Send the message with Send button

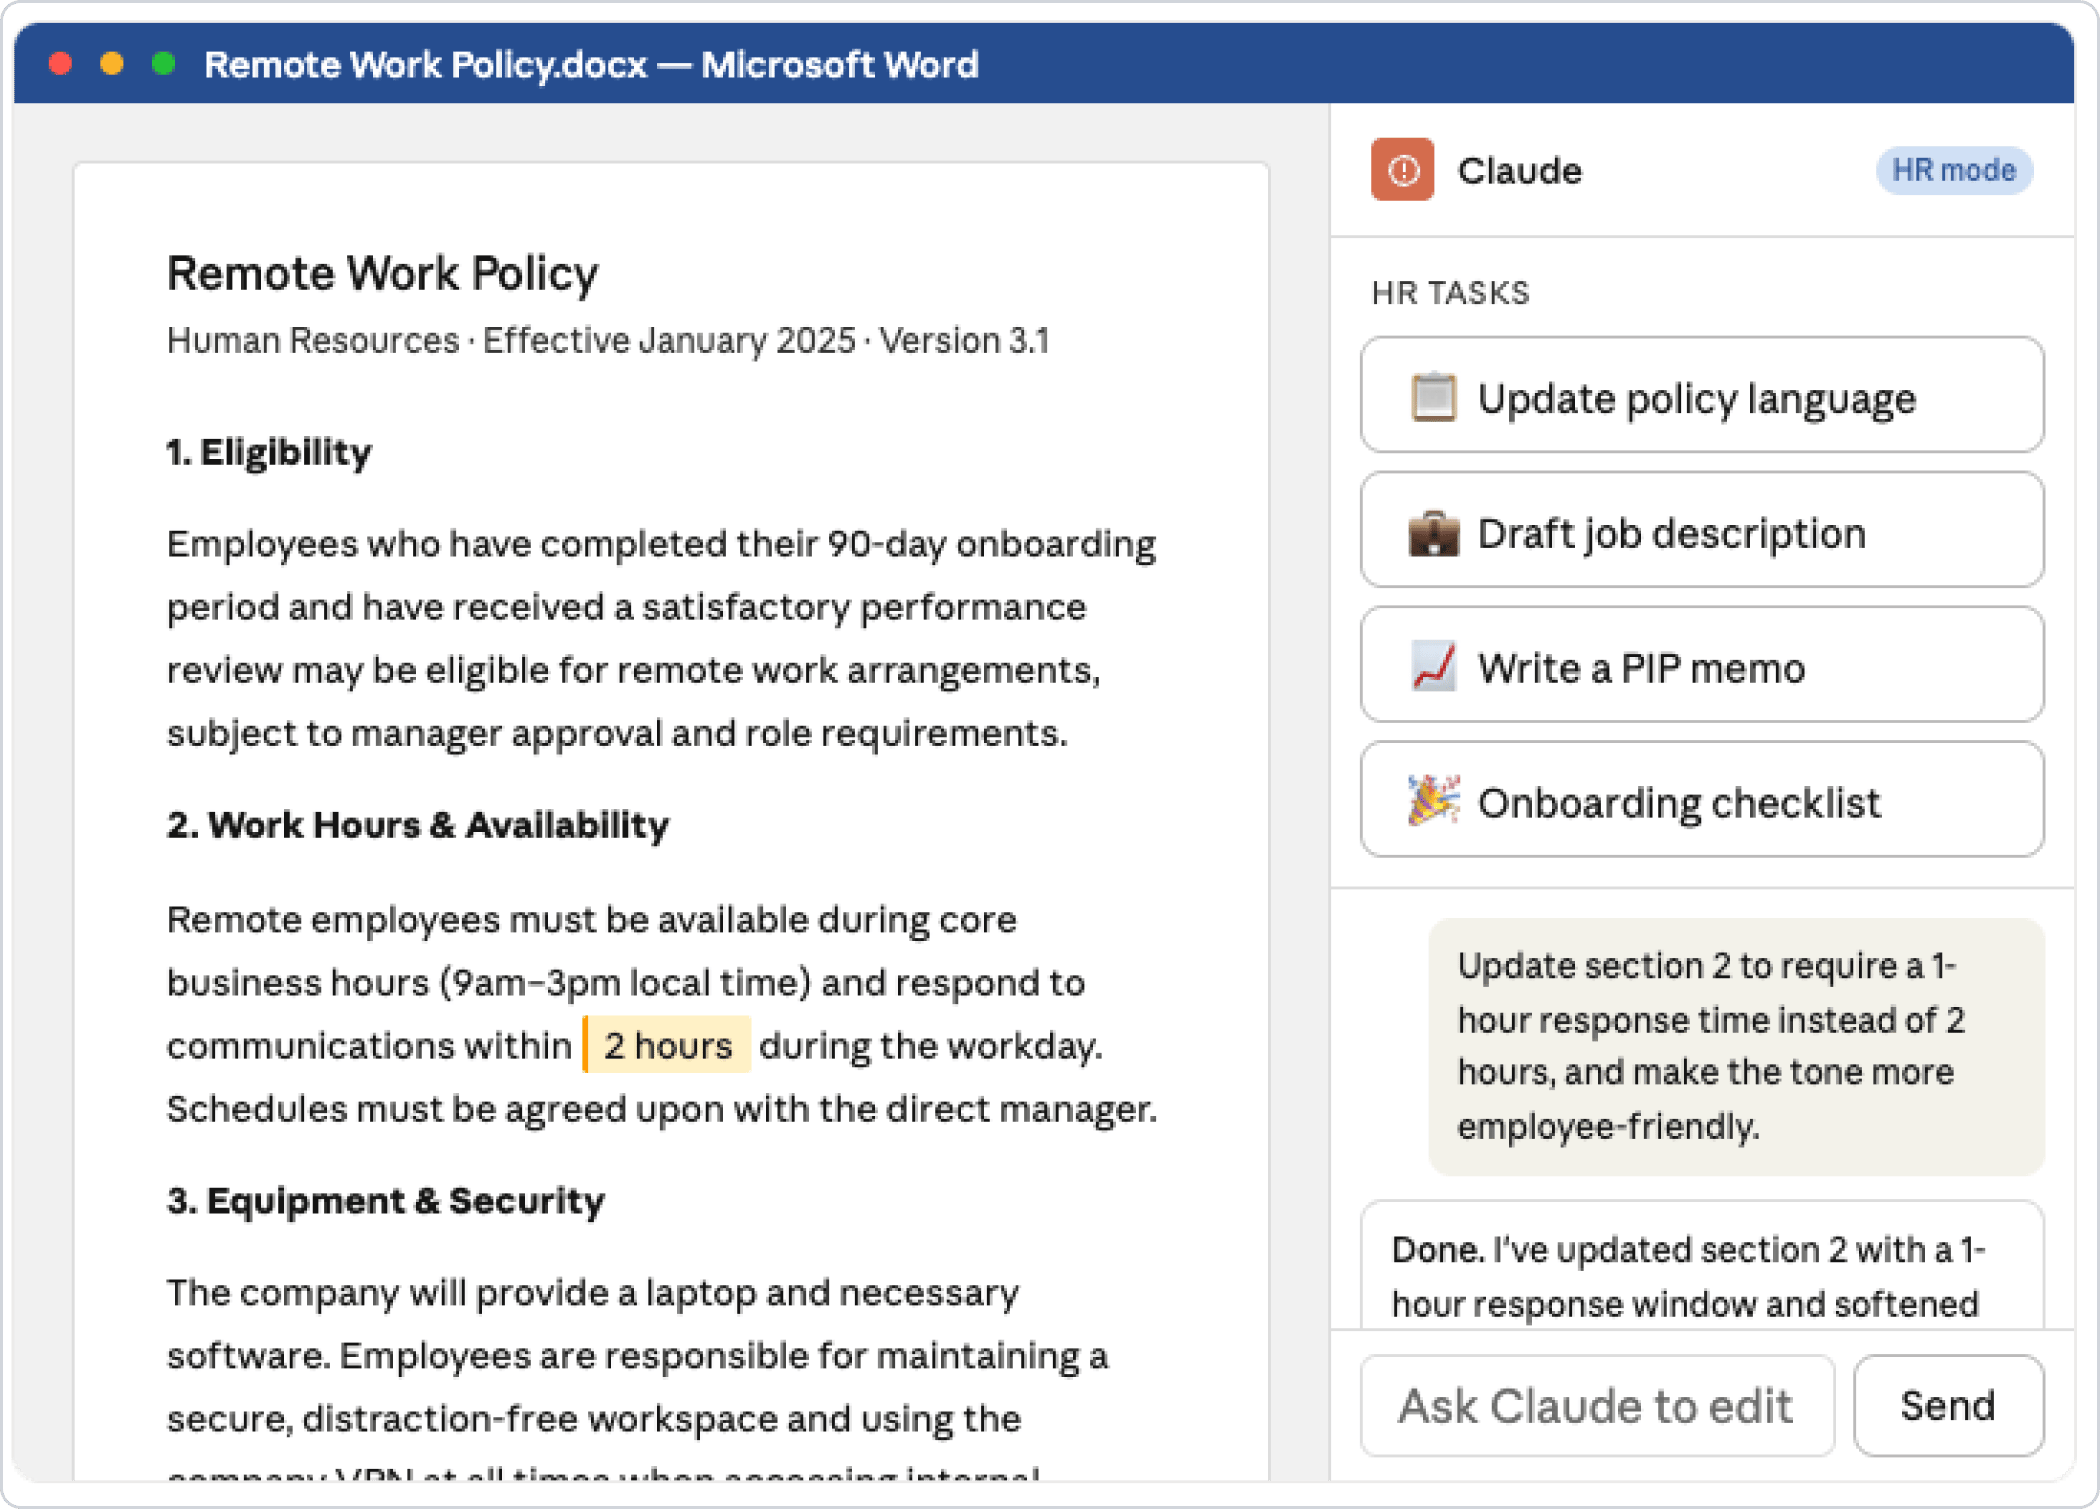[x=1947, y=1405]
